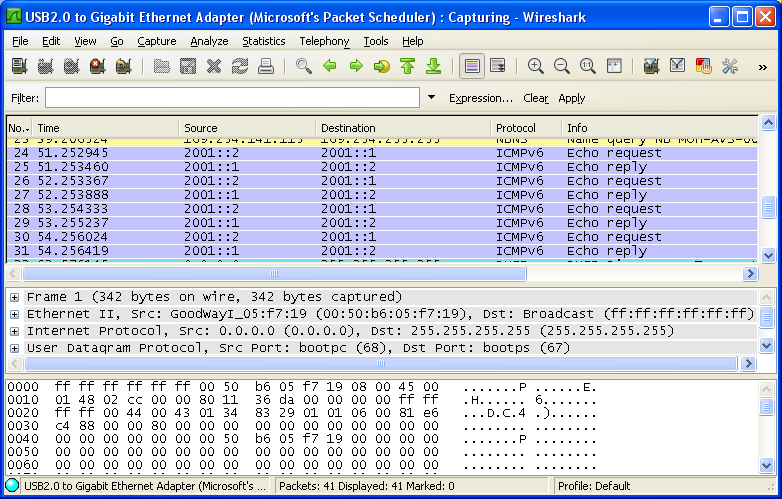Select packet 31 Echo reply row
The width and height of the screenshot is (782, 499).
[x=382, y=251]
